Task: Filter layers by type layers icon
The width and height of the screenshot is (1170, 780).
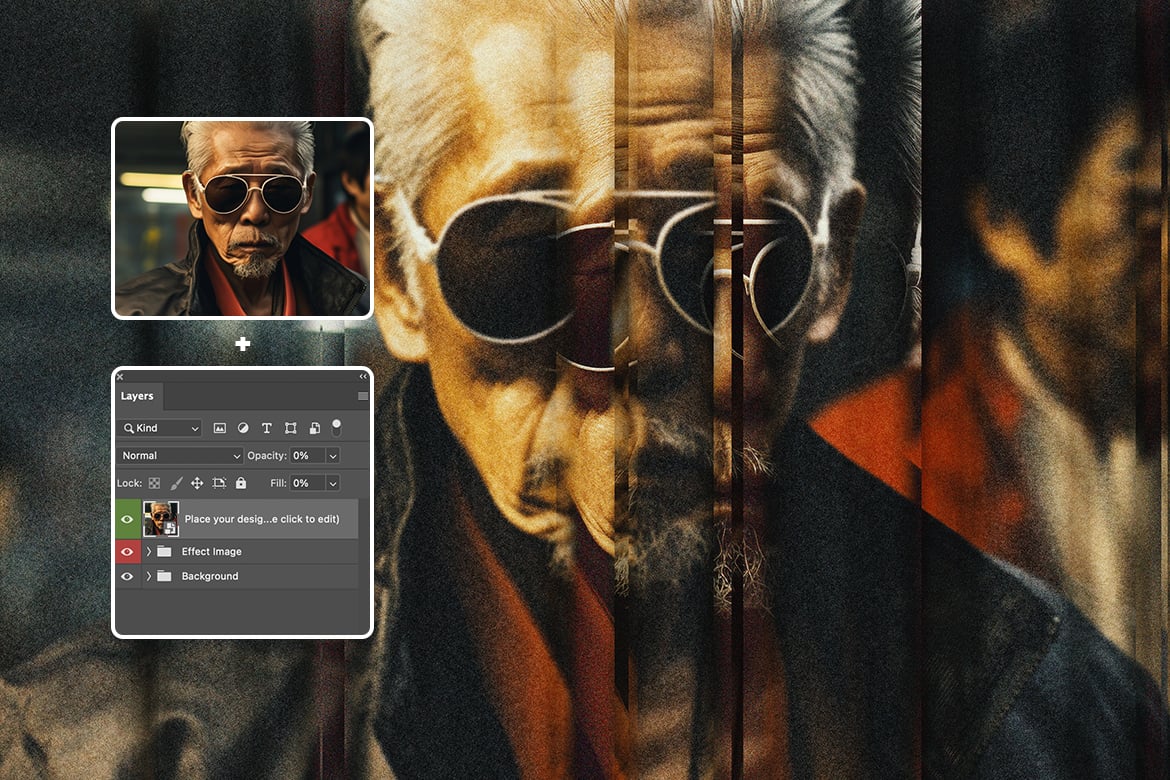Action: click(266, 428)
